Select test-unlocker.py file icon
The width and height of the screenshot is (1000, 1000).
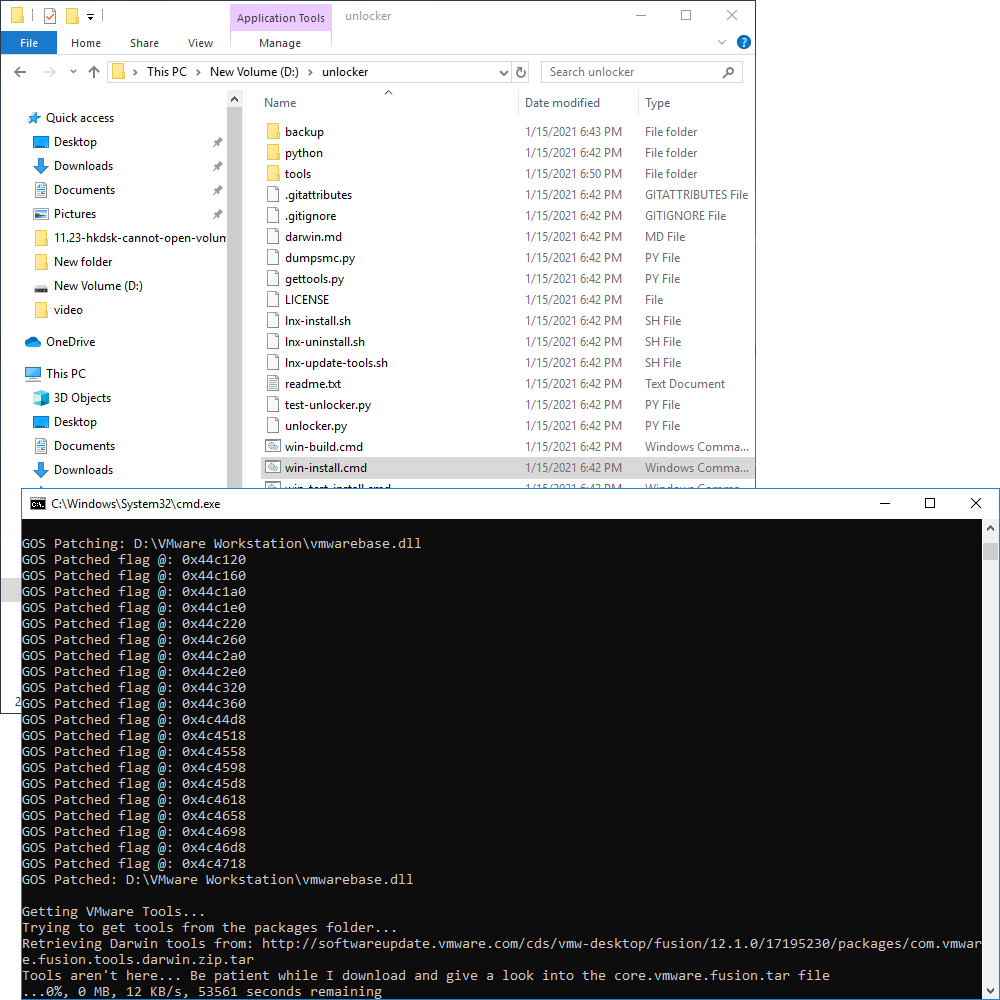pyautogui.click(x=273, y=405)
